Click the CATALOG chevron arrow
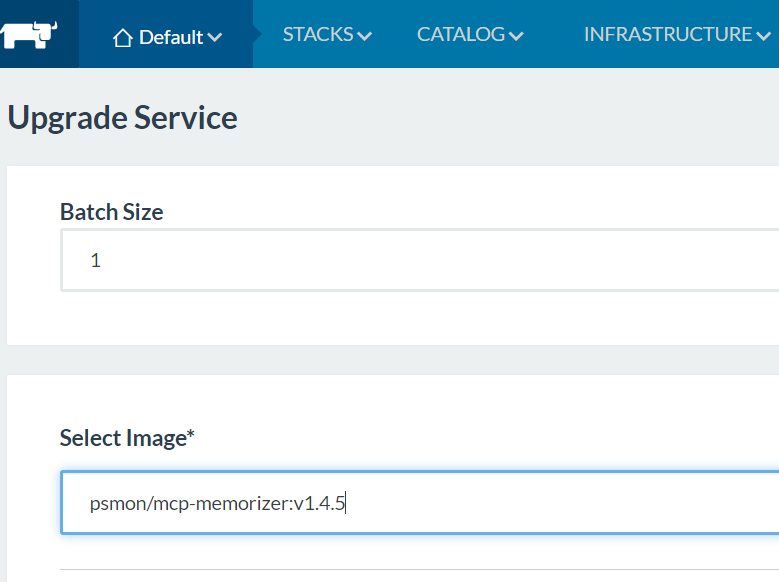The height and width of the screenshot is (582, 779). pos(516,36)
